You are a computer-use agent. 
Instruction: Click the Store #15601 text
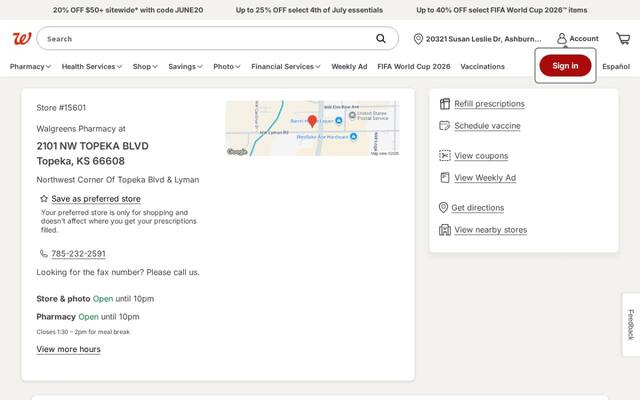click(61, 108)
